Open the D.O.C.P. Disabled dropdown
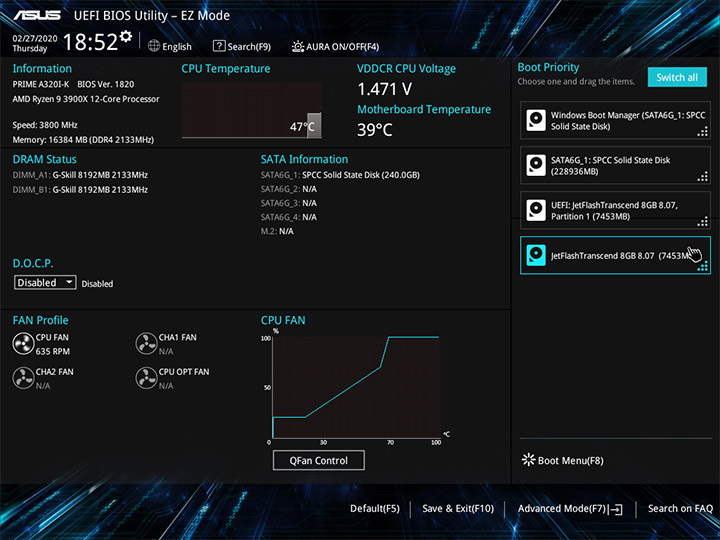This screenshot has height=540, width=720. (45, 282)
